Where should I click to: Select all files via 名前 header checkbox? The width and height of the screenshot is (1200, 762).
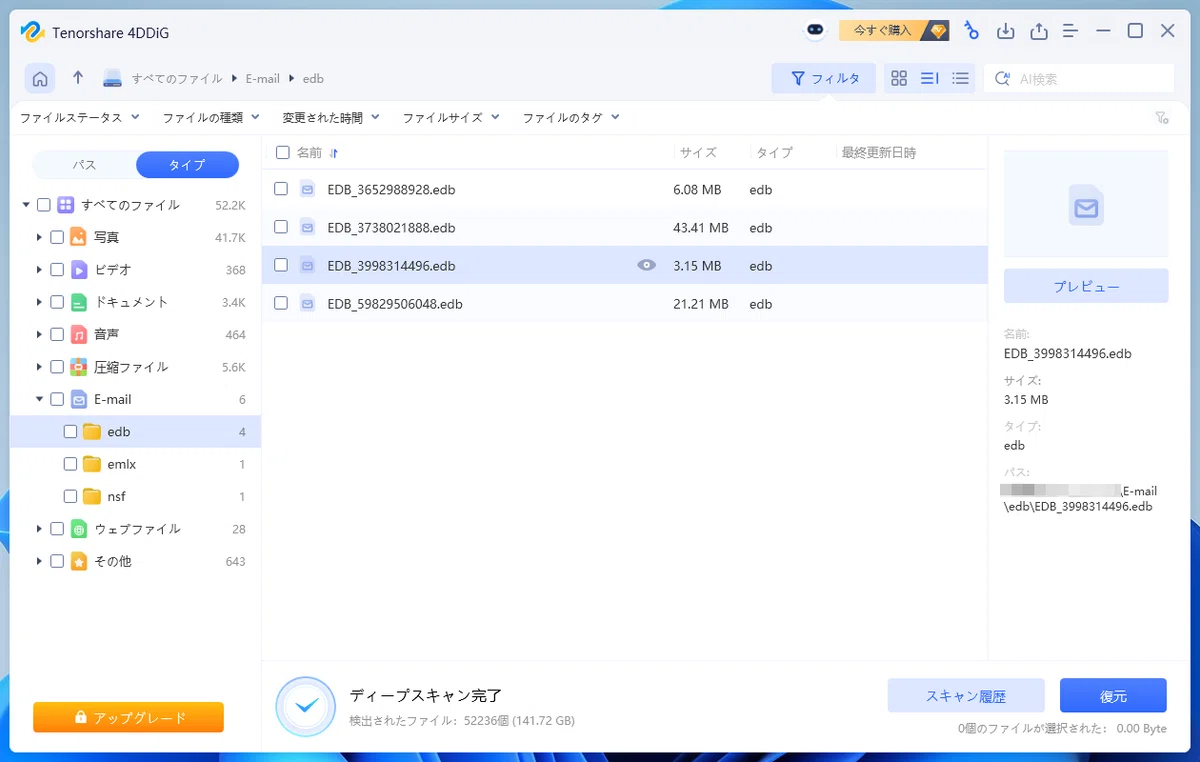(283, 153)
